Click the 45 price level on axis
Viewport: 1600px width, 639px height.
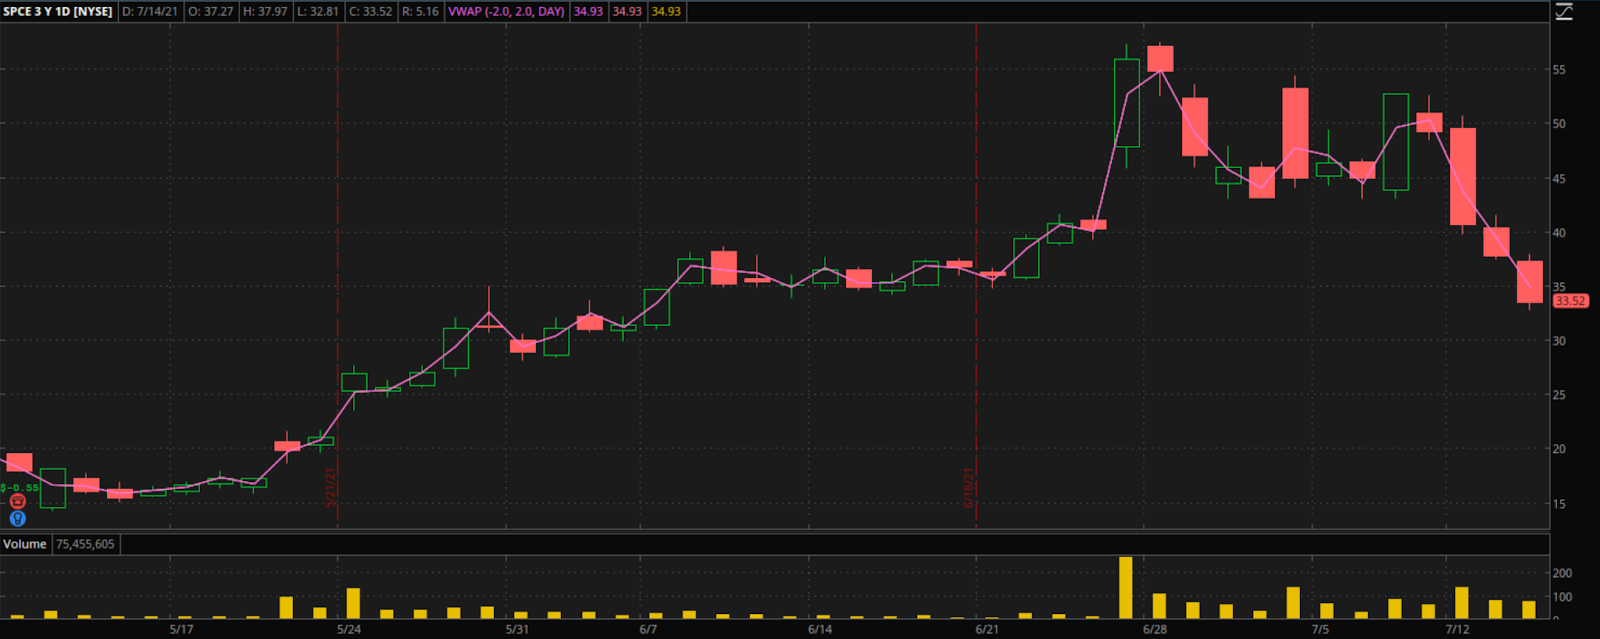tap(1559, 179)
